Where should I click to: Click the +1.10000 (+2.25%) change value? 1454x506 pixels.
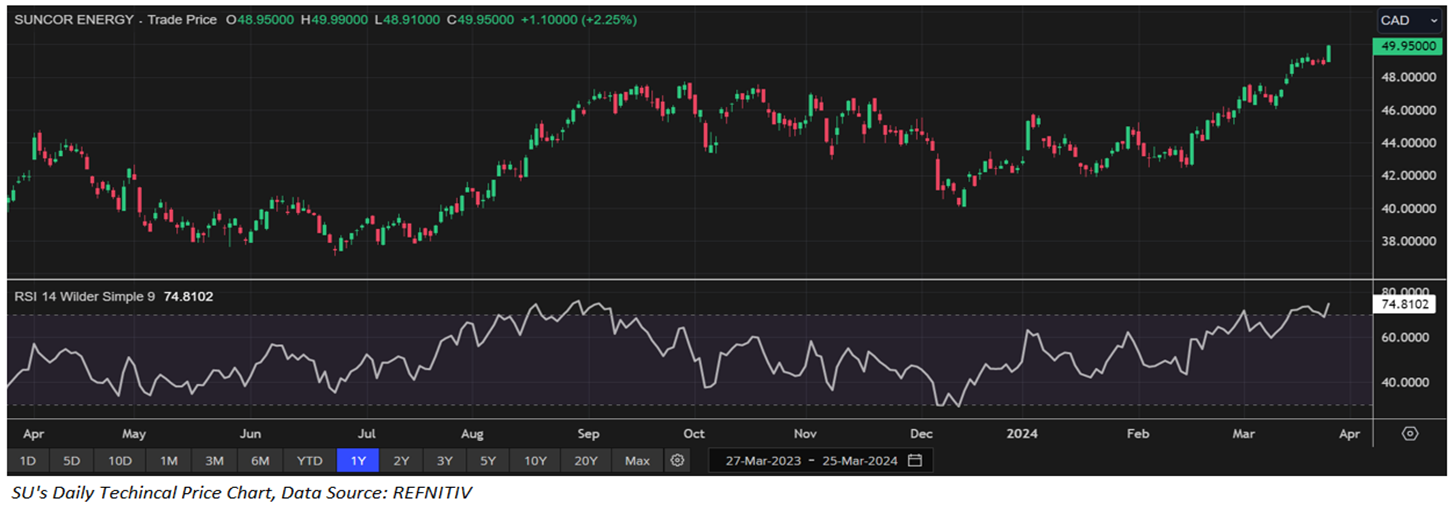581,19
